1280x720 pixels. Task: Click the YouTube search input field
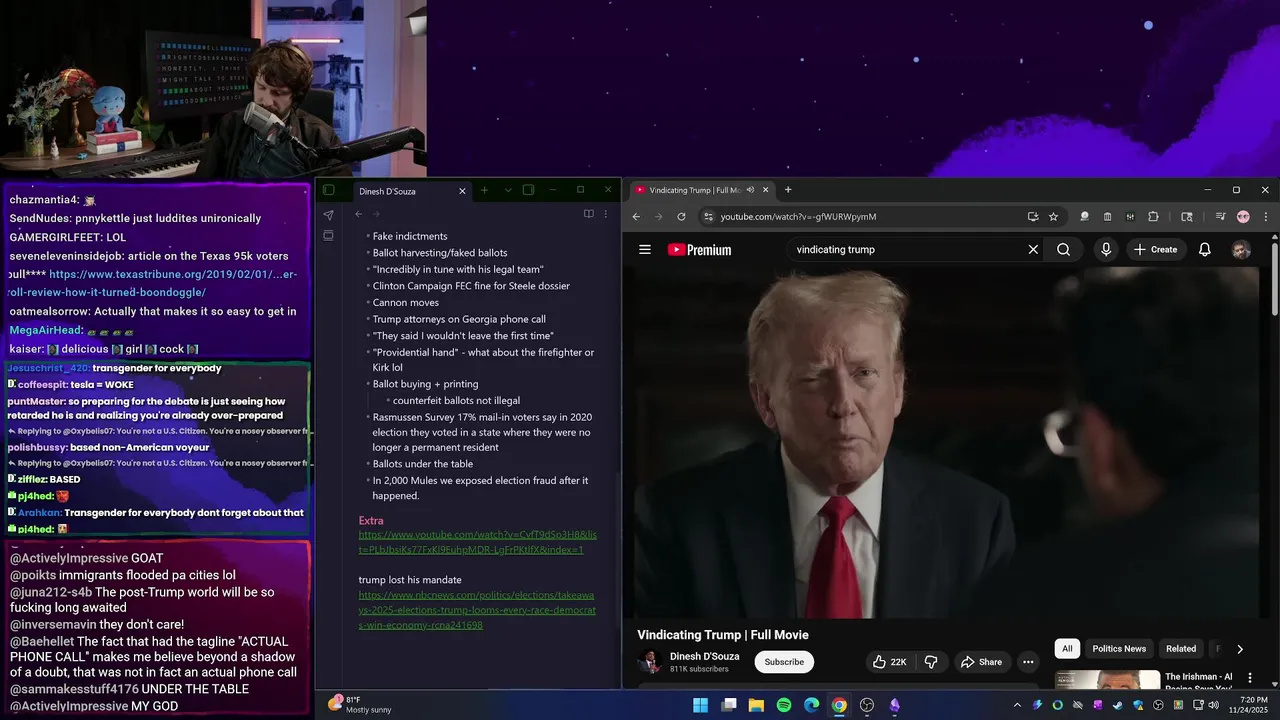tap(905, 250)
